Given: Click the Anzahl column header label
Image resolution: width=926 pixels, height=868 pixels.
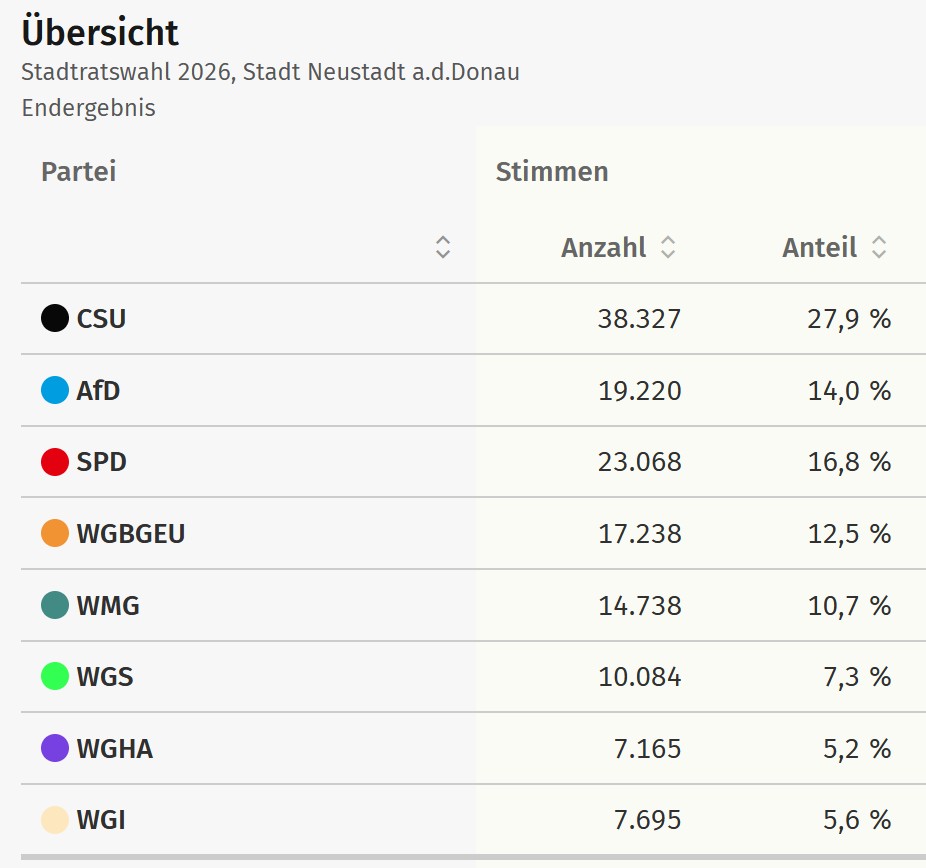Looking at the screenshot, I should (x=604, y=248).
